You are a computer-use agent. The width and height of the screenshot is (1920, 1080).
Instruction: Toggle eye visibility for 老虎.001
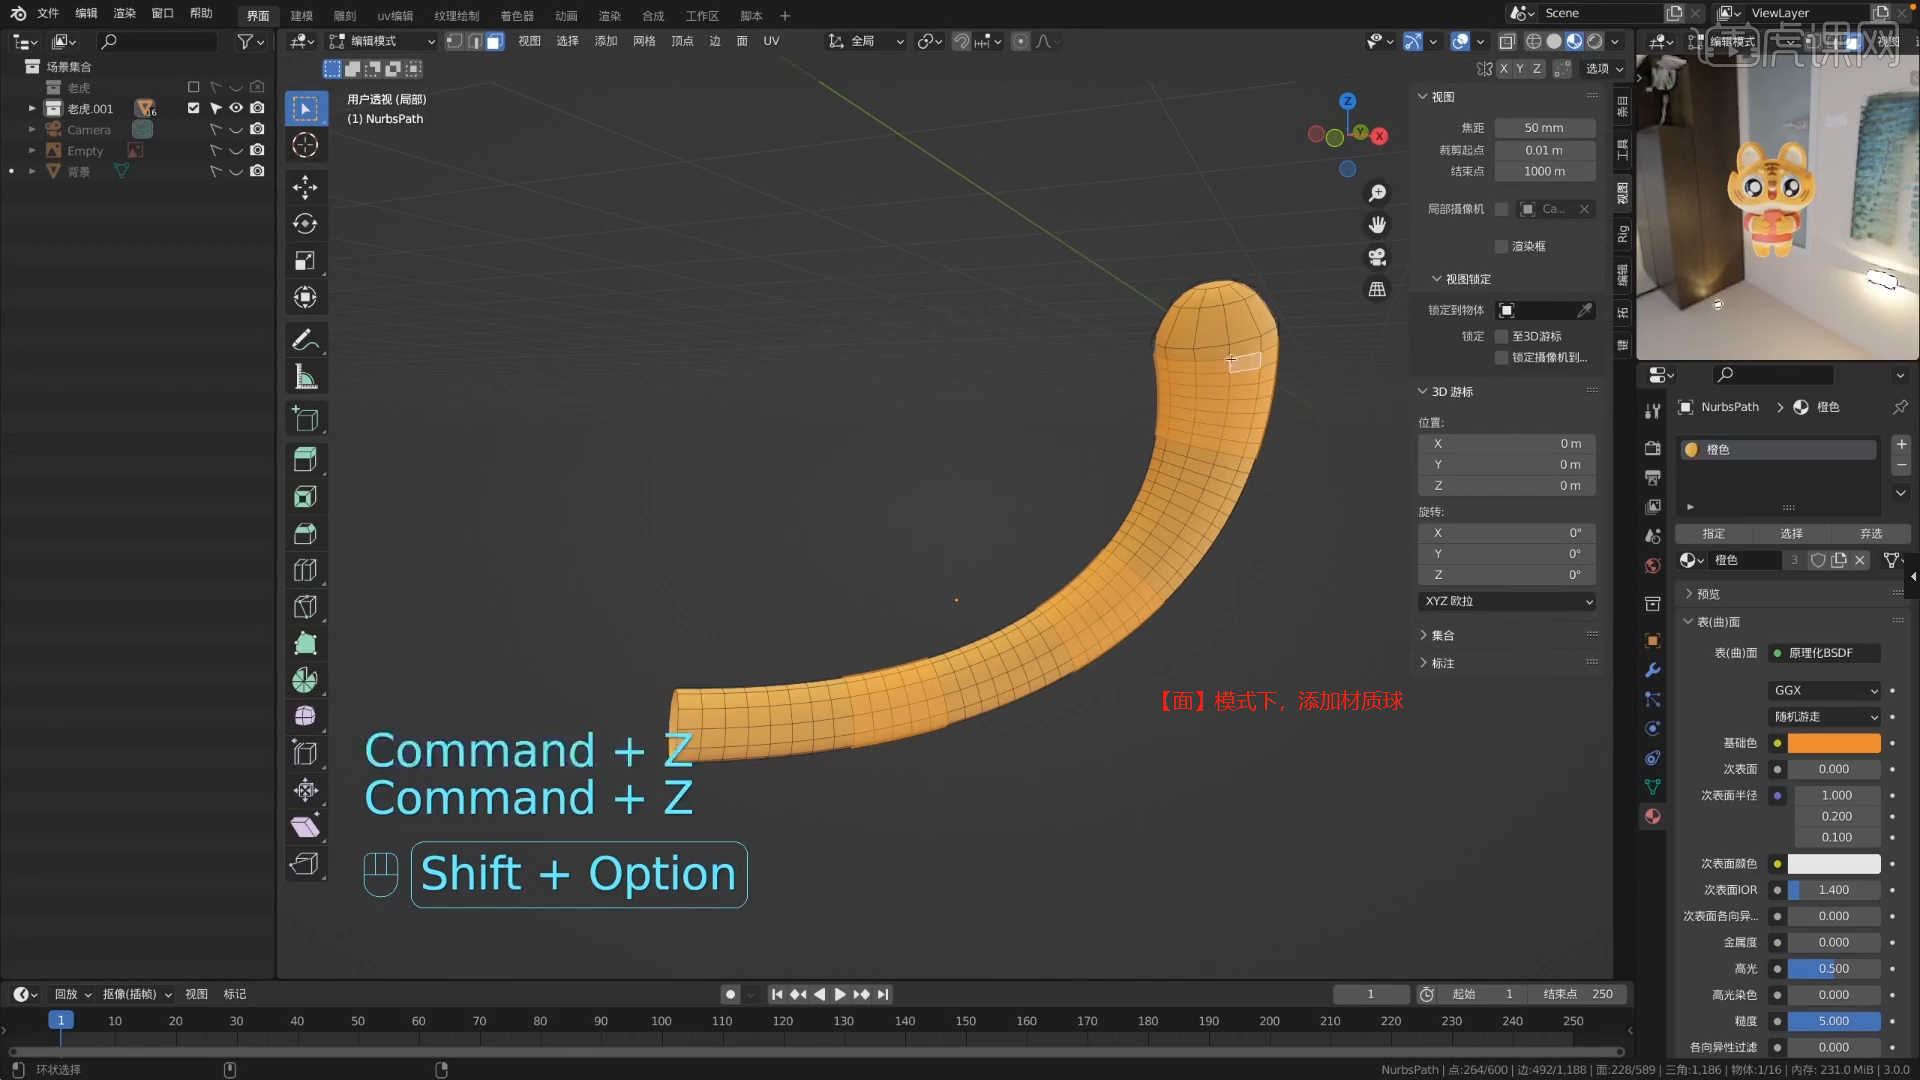tap(236, 108)
